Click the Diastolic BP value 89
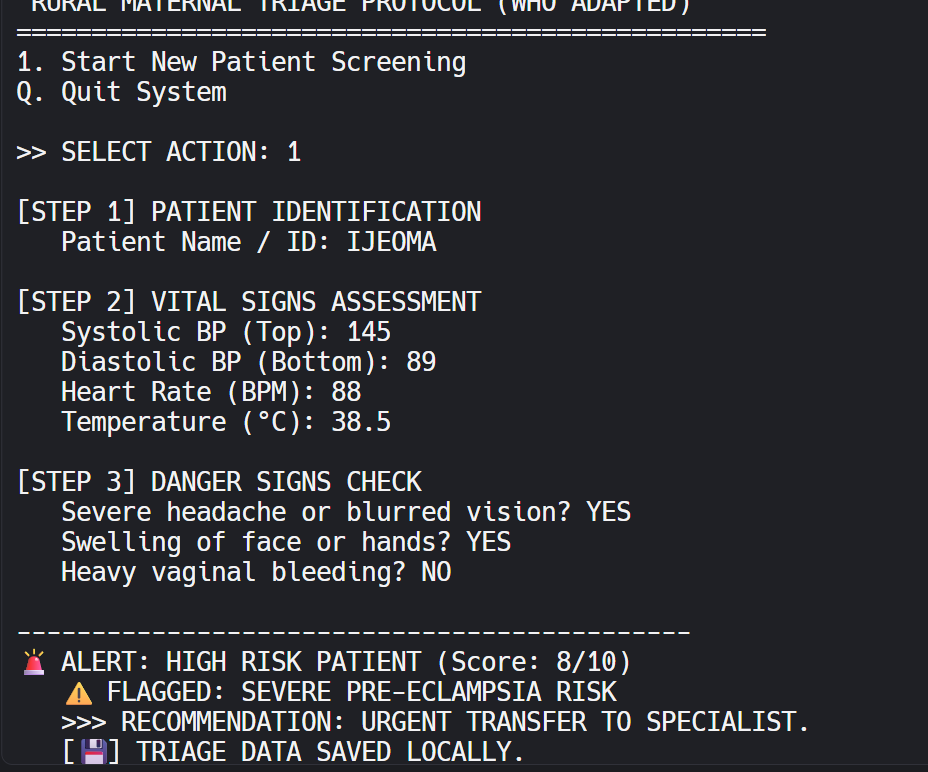The height and width of the screenshot is (772, 928). click(421, 362)
